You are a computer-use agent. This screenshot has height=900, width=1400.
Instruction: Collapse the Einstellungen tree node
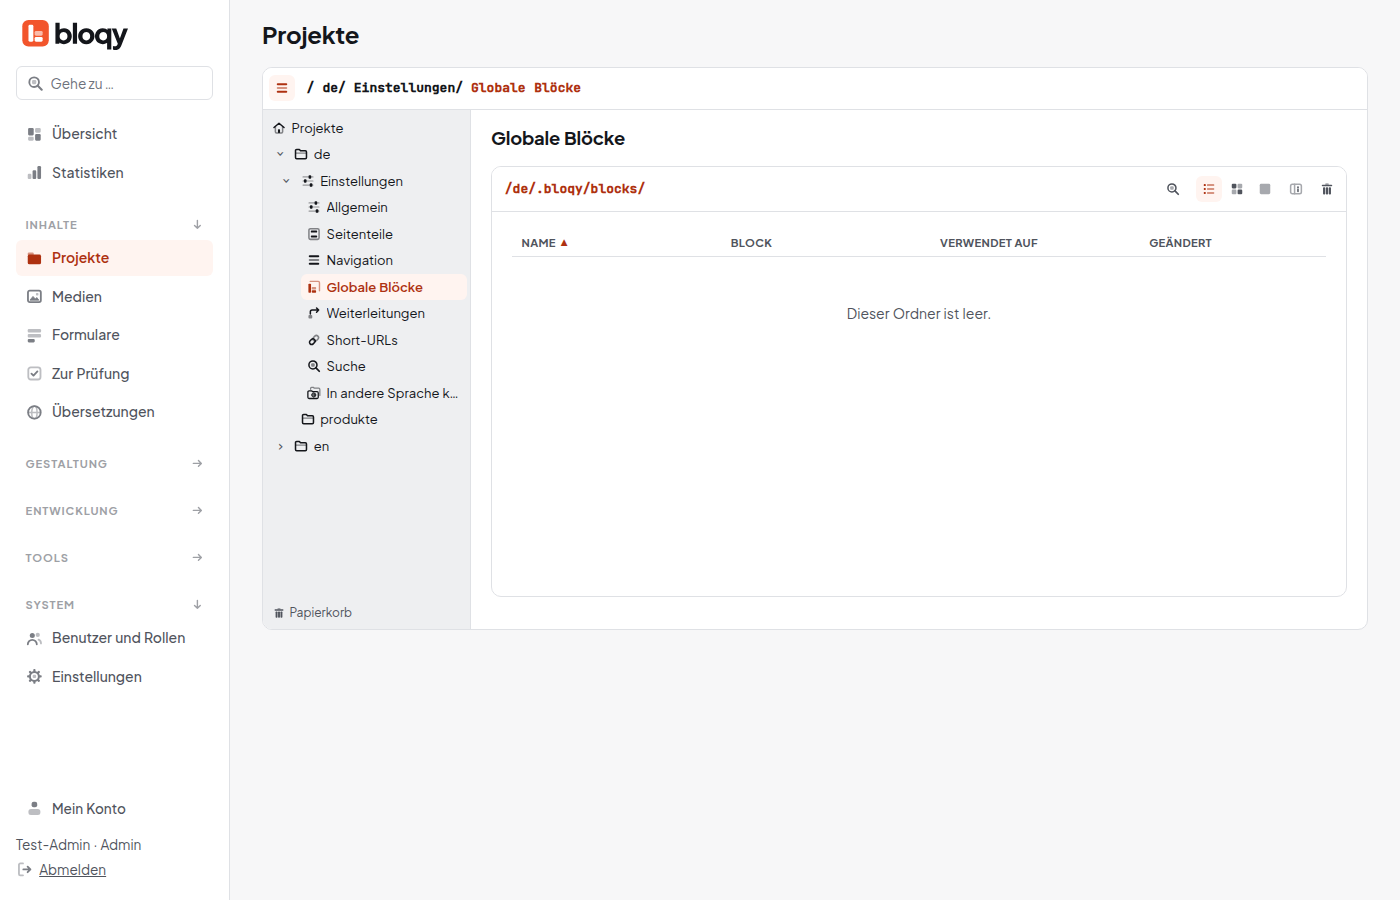[286, 181]
